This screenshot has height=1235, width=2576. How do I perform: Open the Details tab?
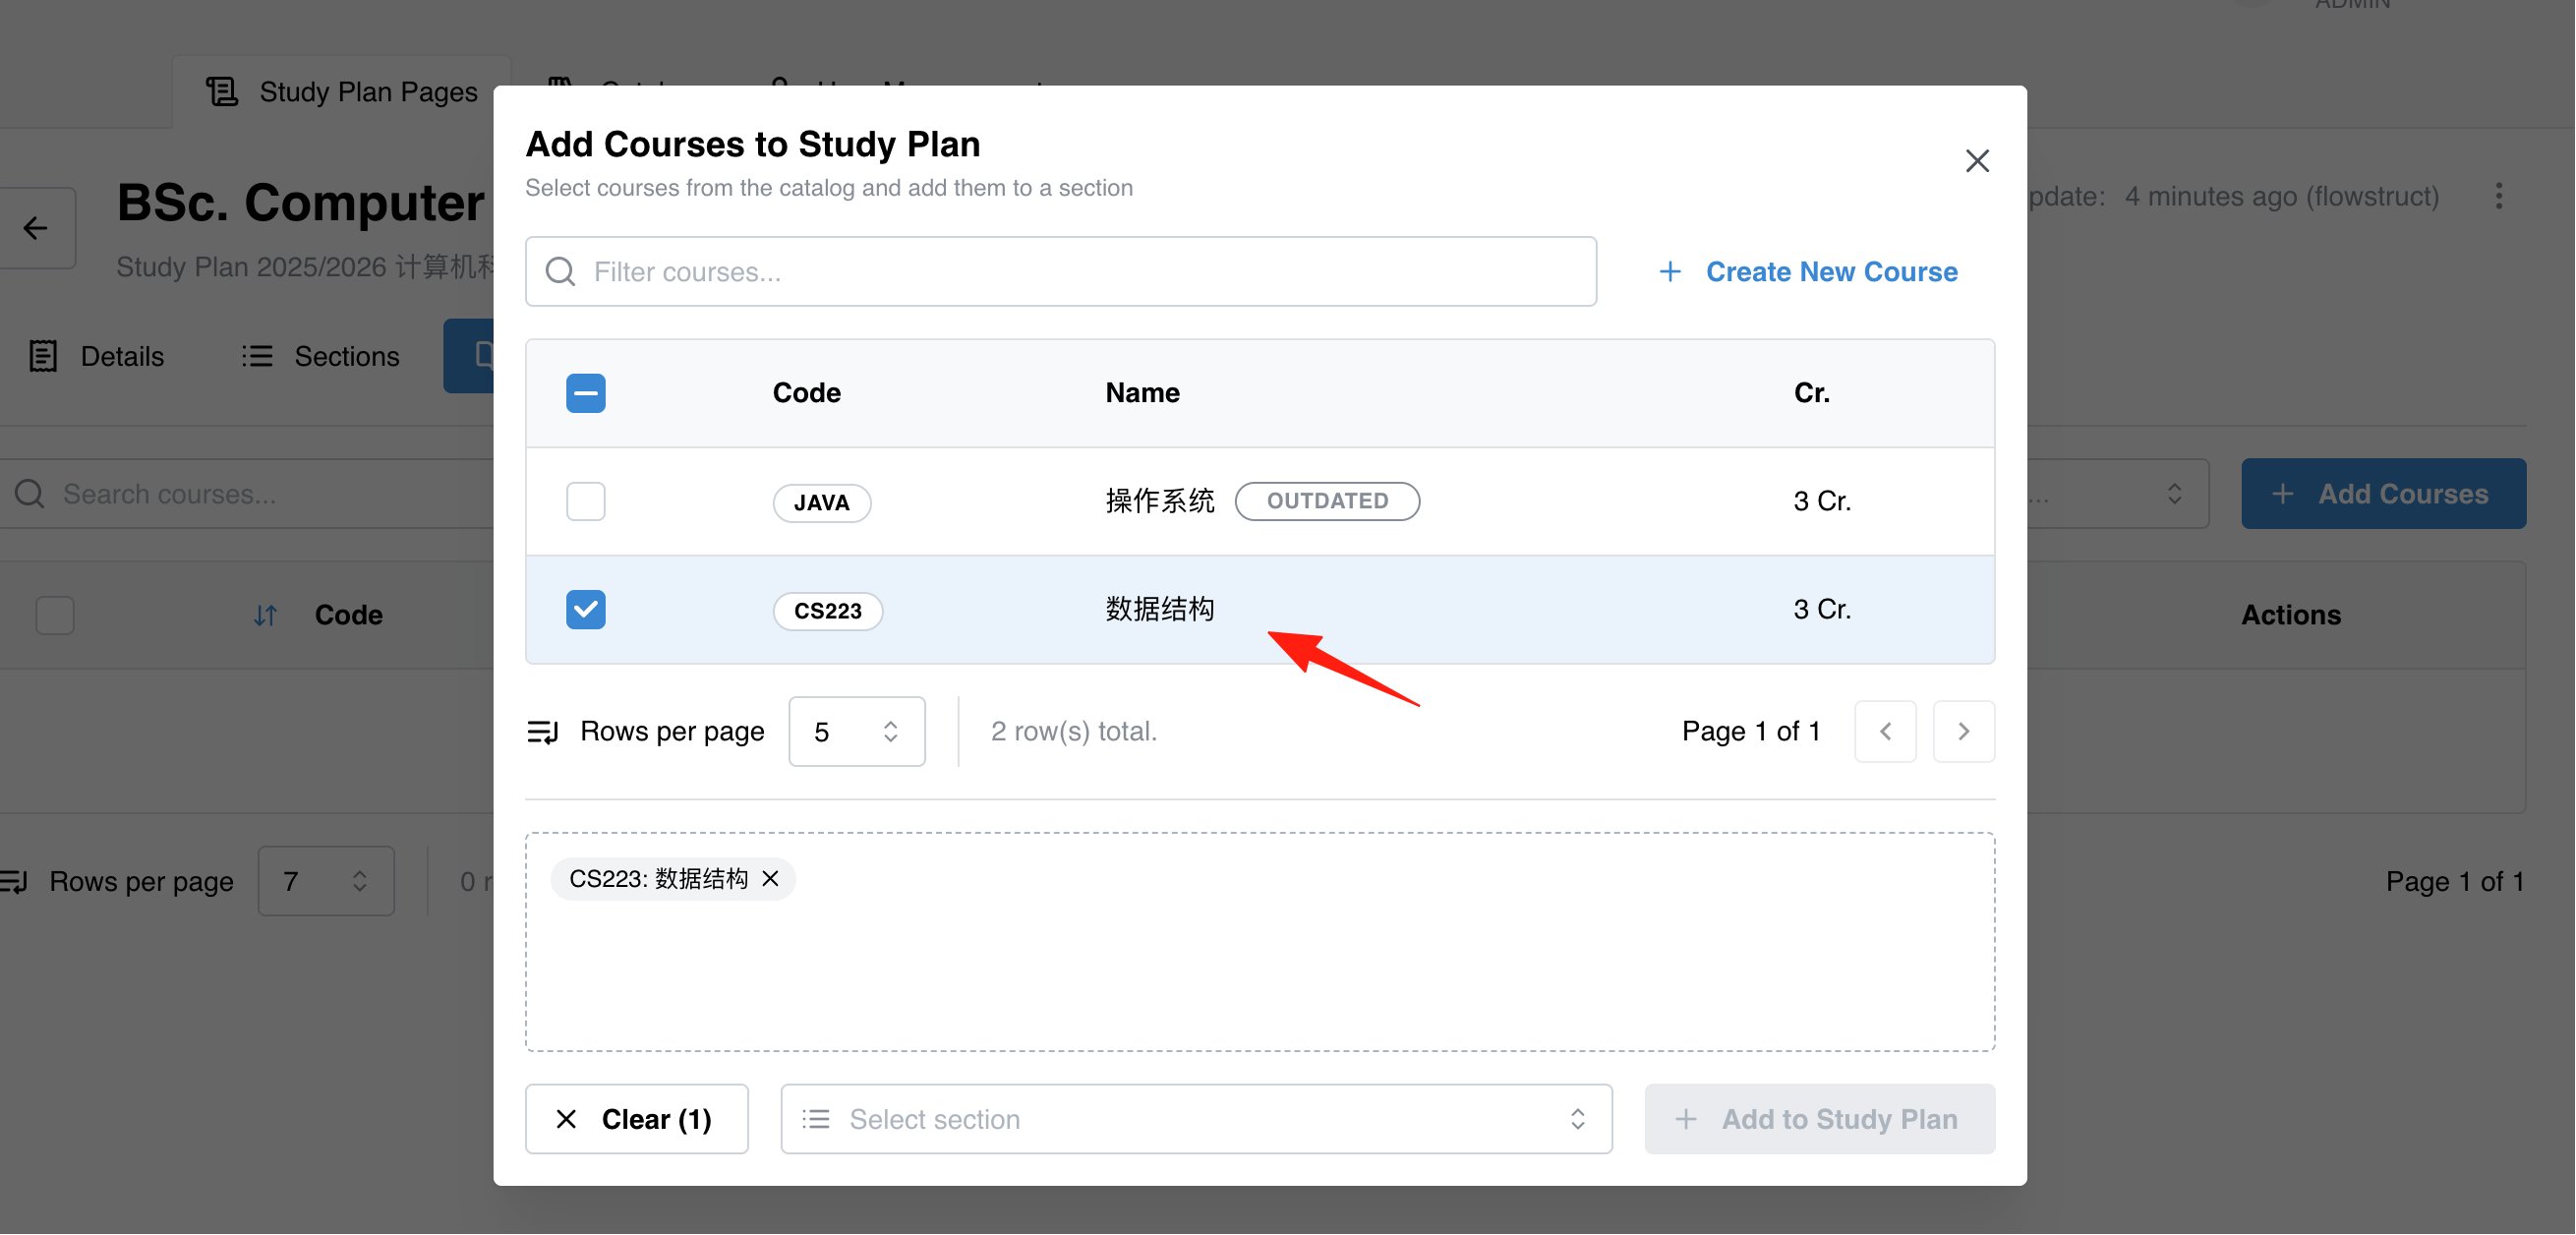[96, 356]
